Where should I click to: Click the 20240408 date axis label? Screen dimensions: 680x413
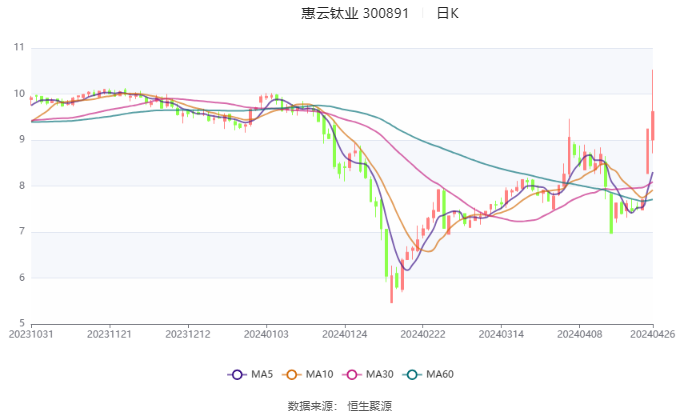coord(580,334)
